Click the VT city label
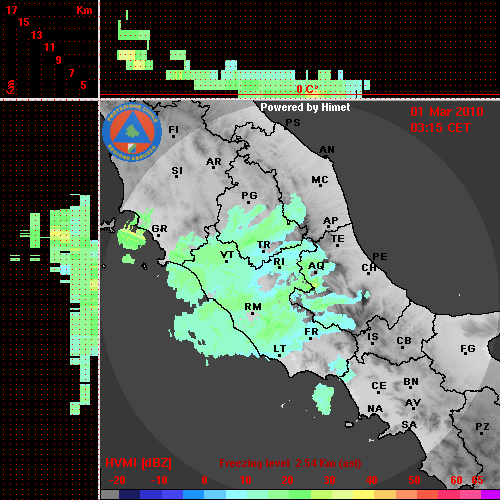Image resolution: width=500 pixels, height=500 pixels. (227, 255)
